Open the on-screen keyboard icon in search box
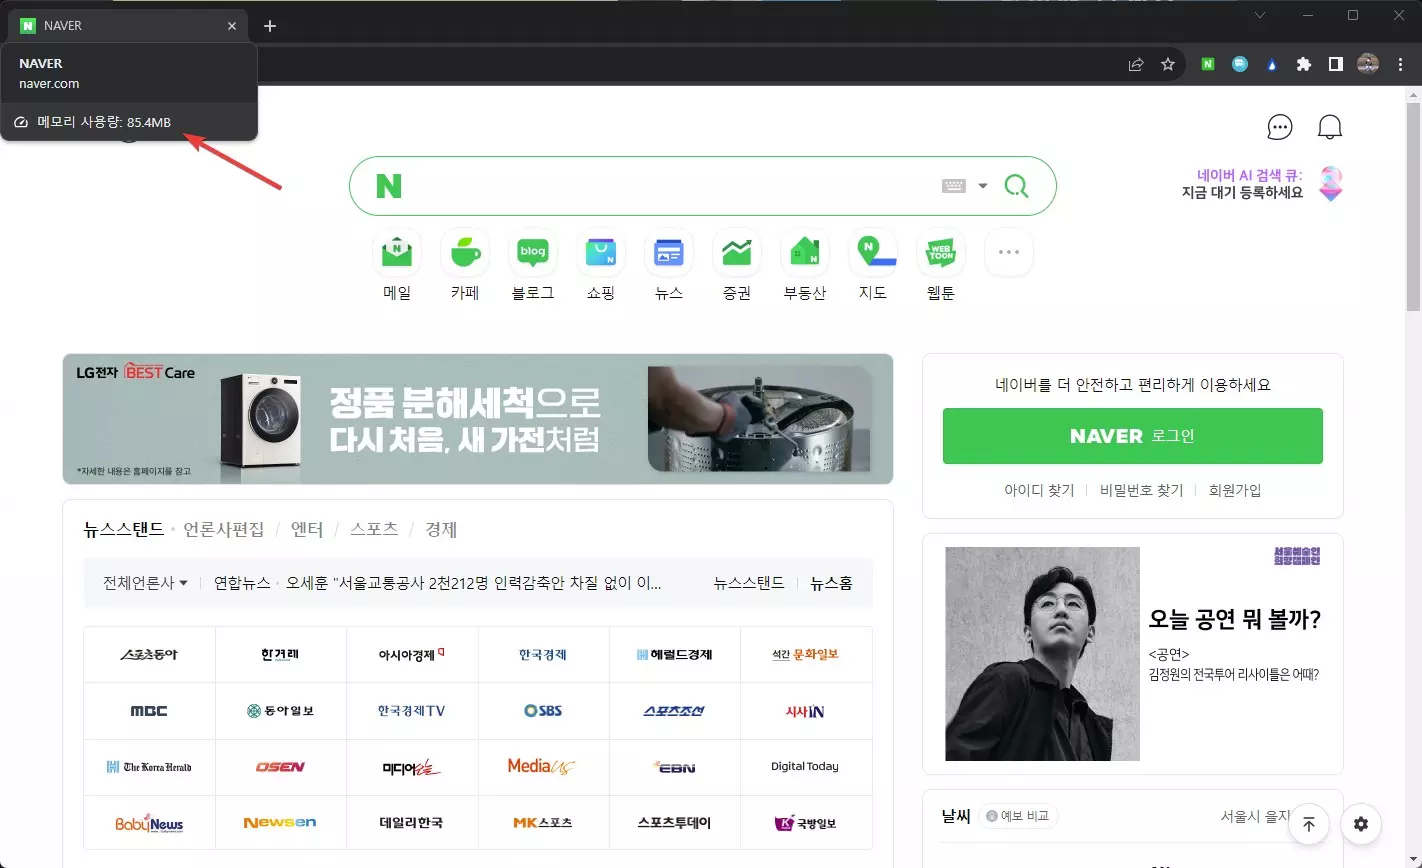 point(954,186)
